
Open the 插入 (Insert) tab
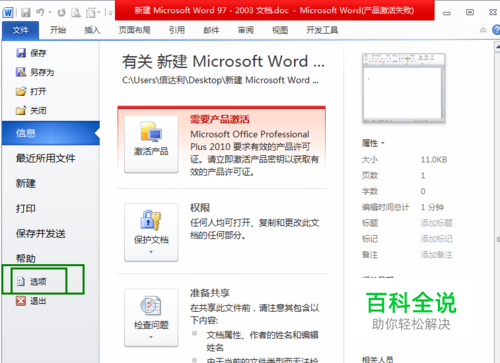[92, 30]
